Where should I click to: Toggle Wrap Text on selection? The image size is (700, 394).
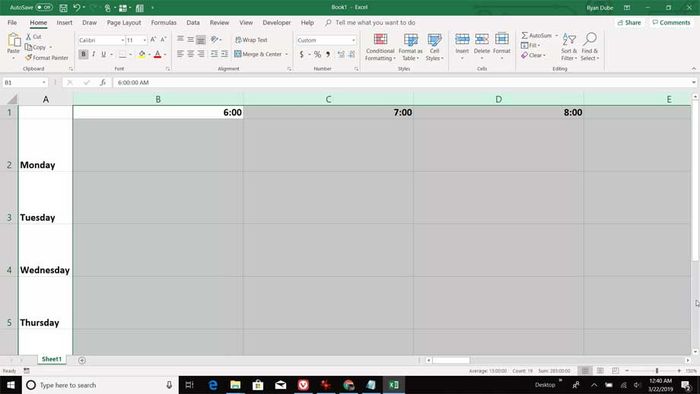[x=251, y=40]
